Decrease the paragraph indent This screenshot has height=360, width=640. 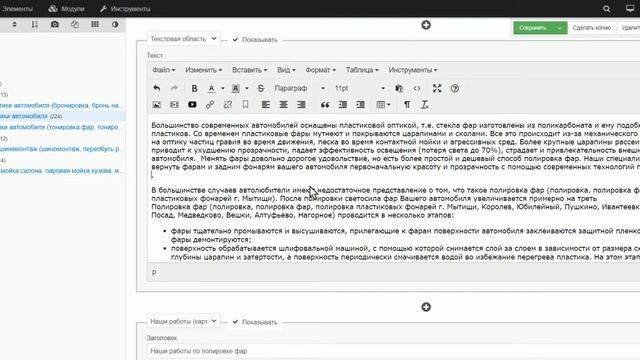(x=343, y=105)
